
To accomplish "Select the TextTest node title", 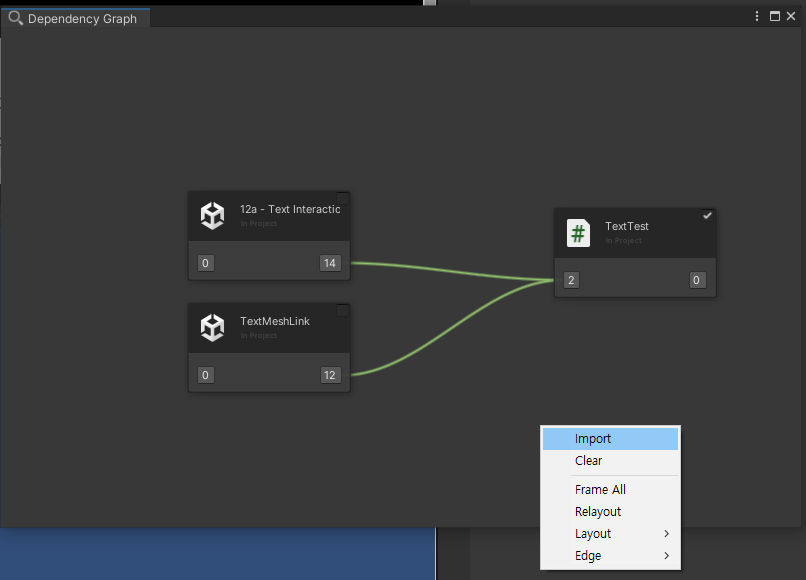I will pos(627,226).
